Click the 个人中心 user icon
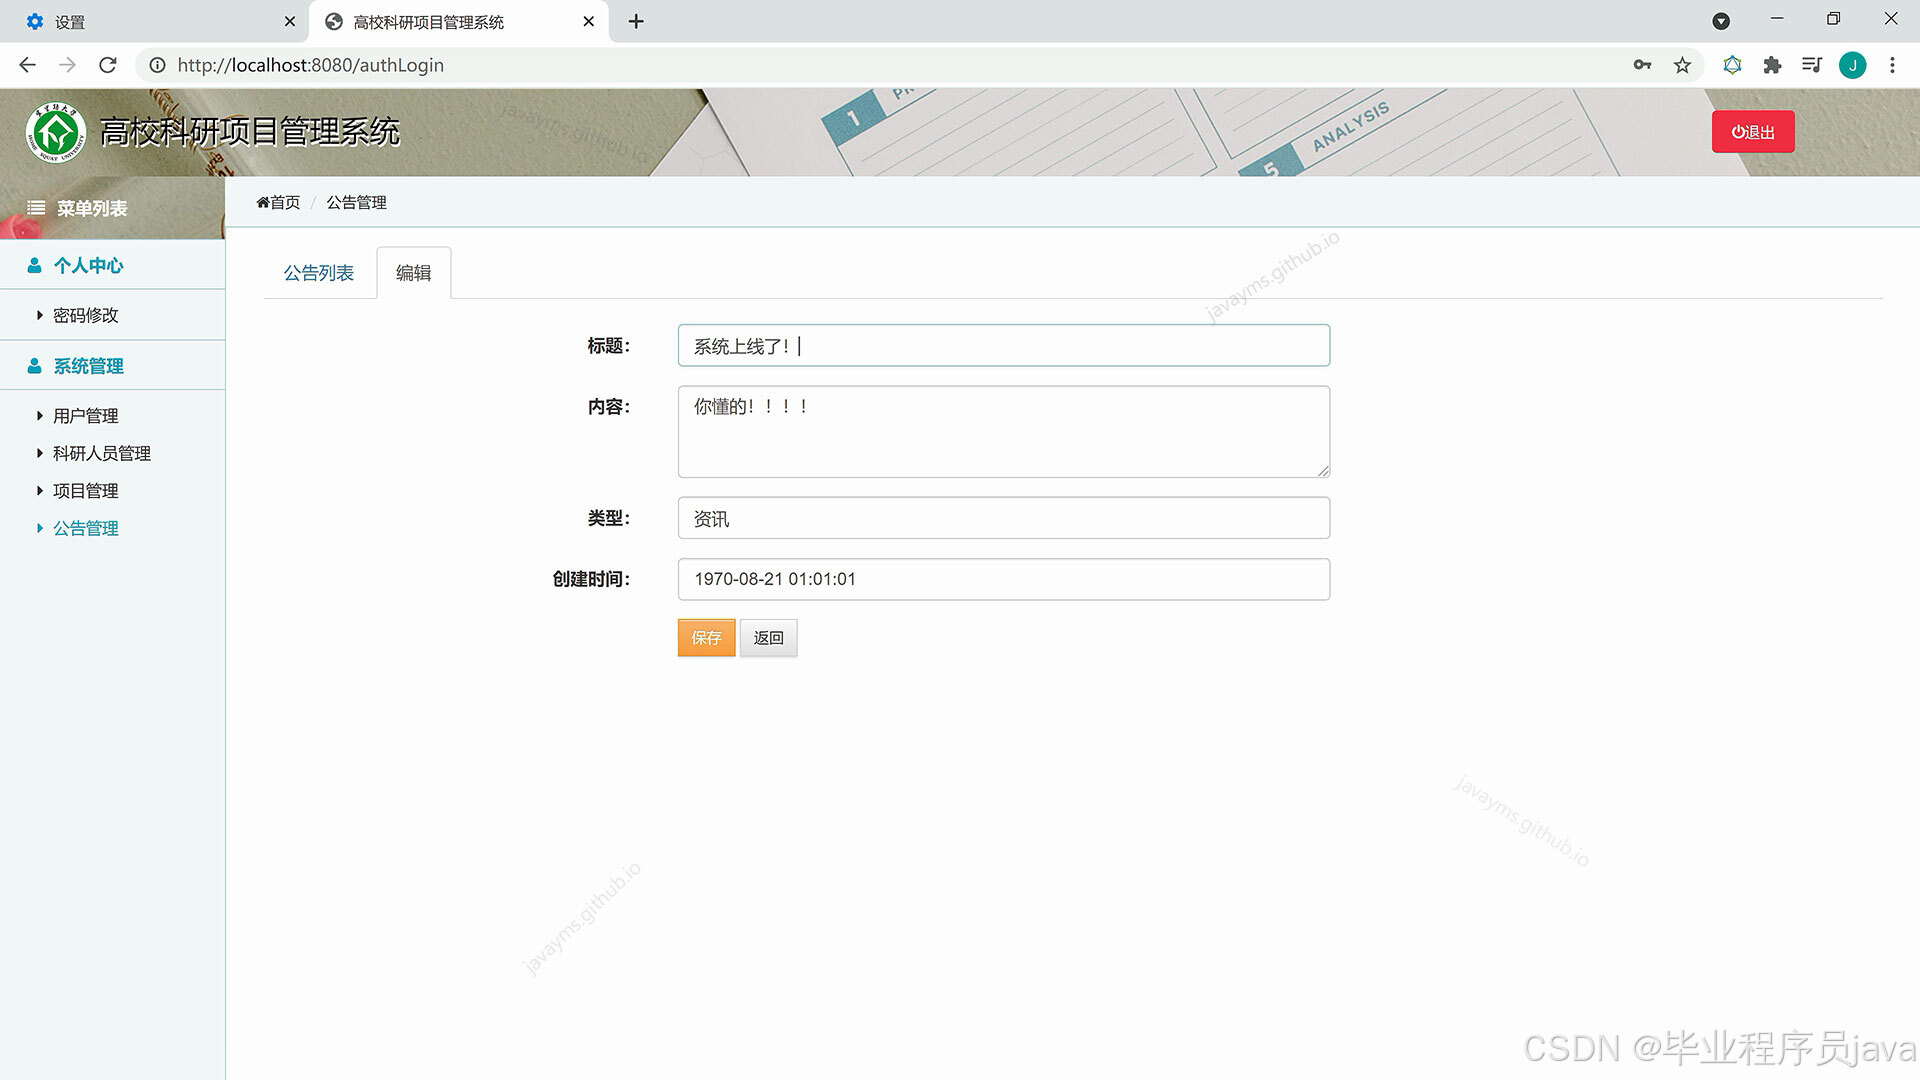The image size is (1920, 1080). [x=34, y=265]
